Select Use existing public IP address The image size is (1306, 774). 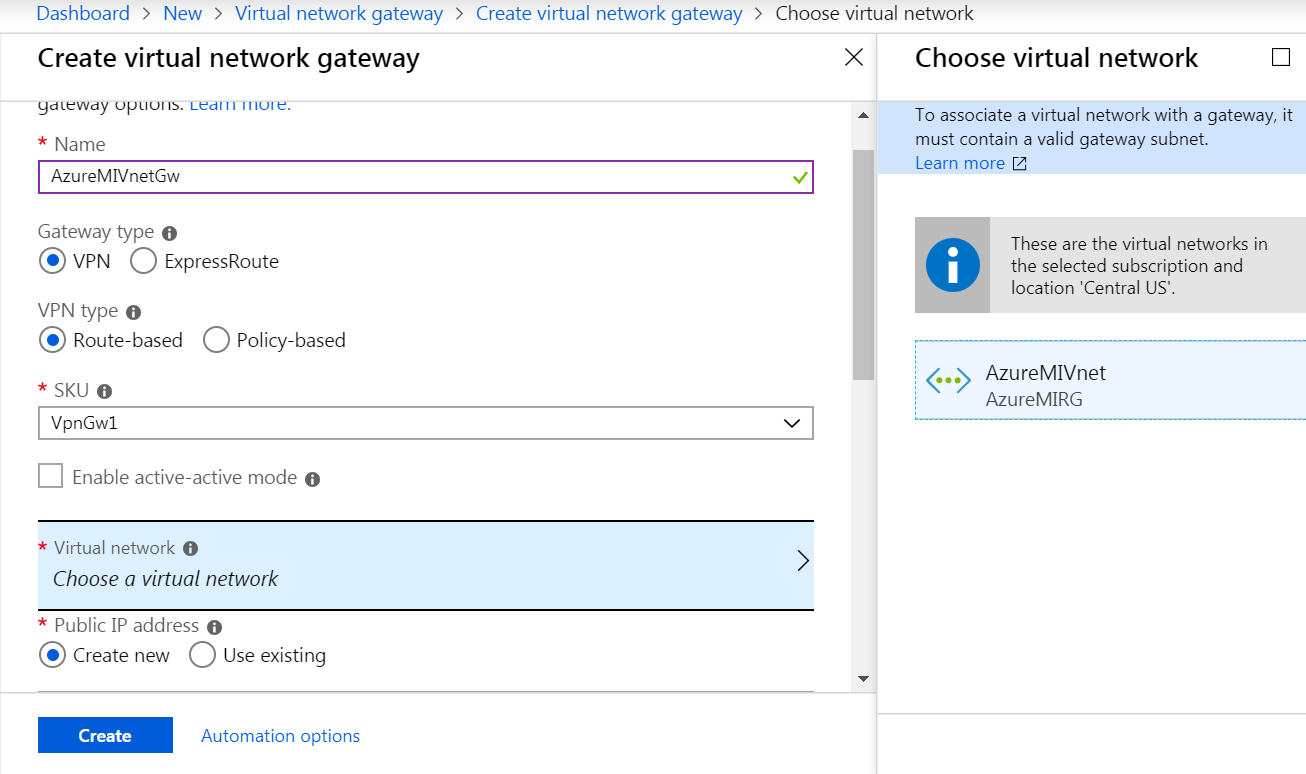click(202, 655)
